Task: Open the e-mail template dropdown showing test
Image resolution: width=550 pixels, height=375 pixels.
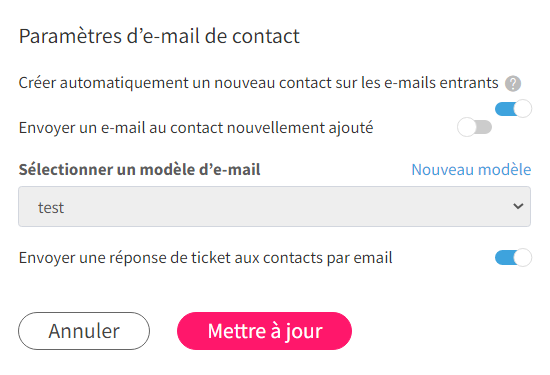Action: 274,207
